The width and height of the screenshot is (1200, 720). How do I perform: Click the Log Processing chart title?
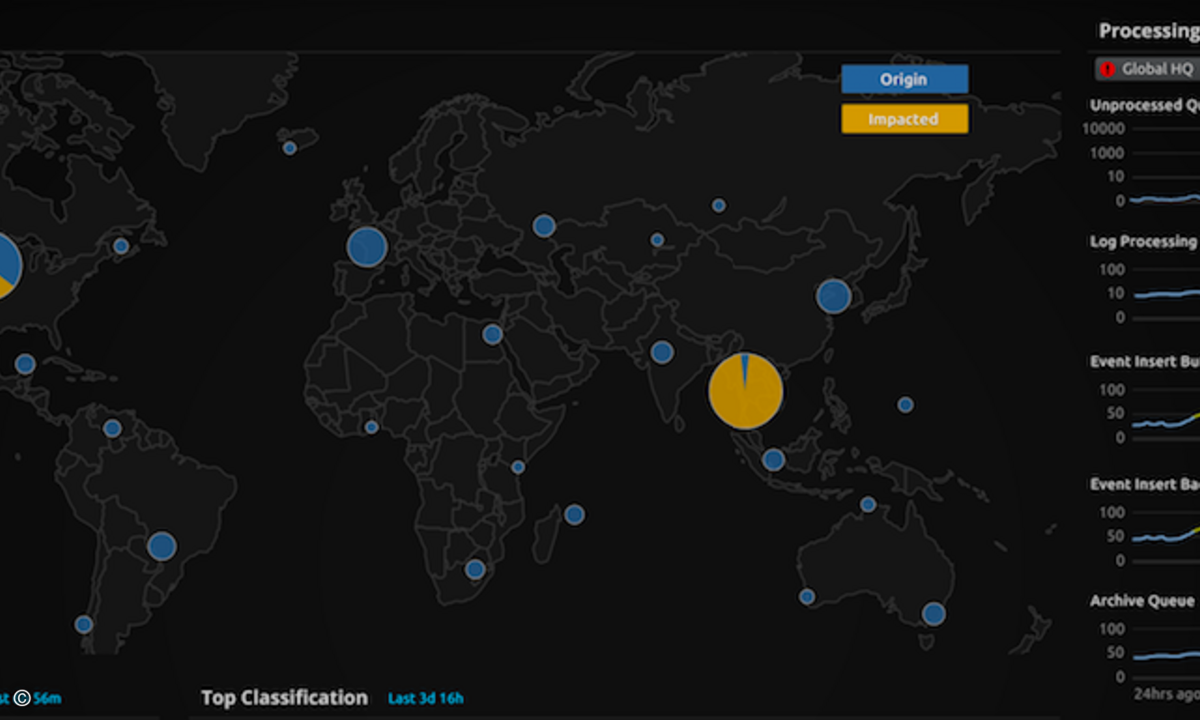pos(1143,241)
